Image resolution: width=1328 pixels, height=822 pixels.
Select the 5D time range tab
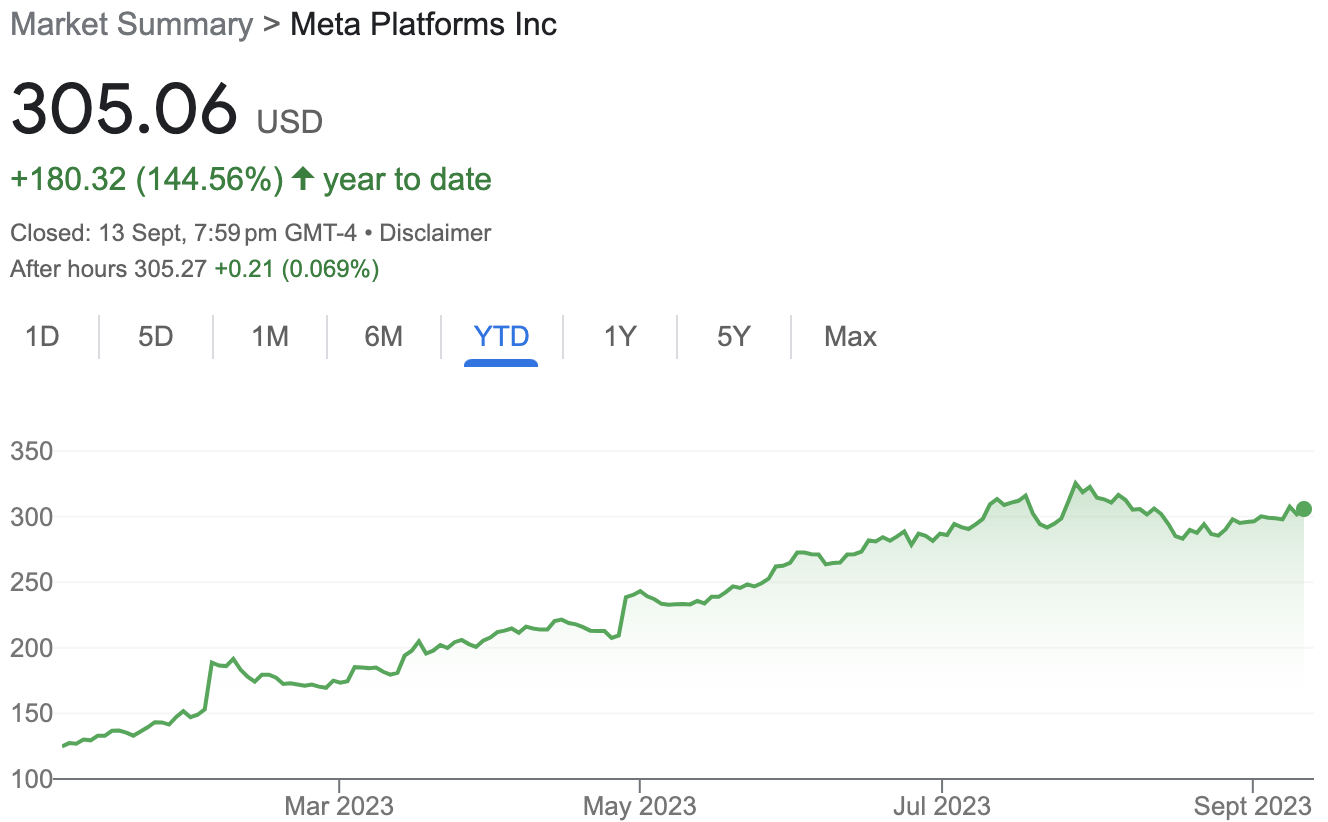click(x=156, y=337)
